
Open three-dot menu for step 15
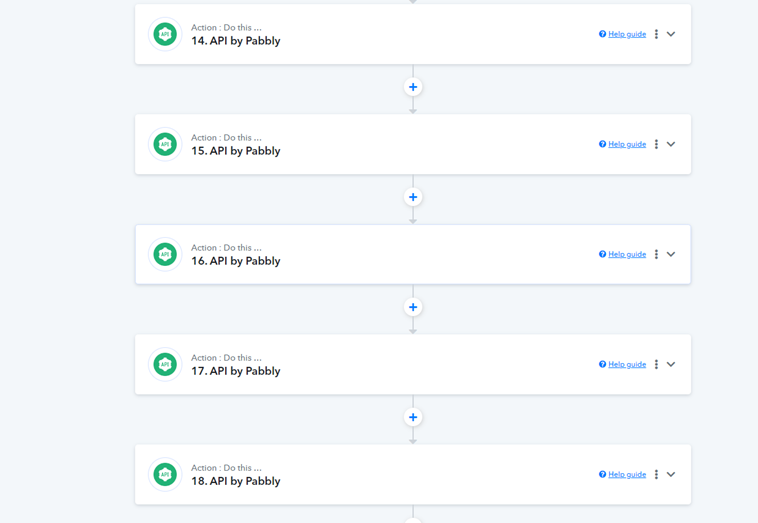(x=656, y=144)
